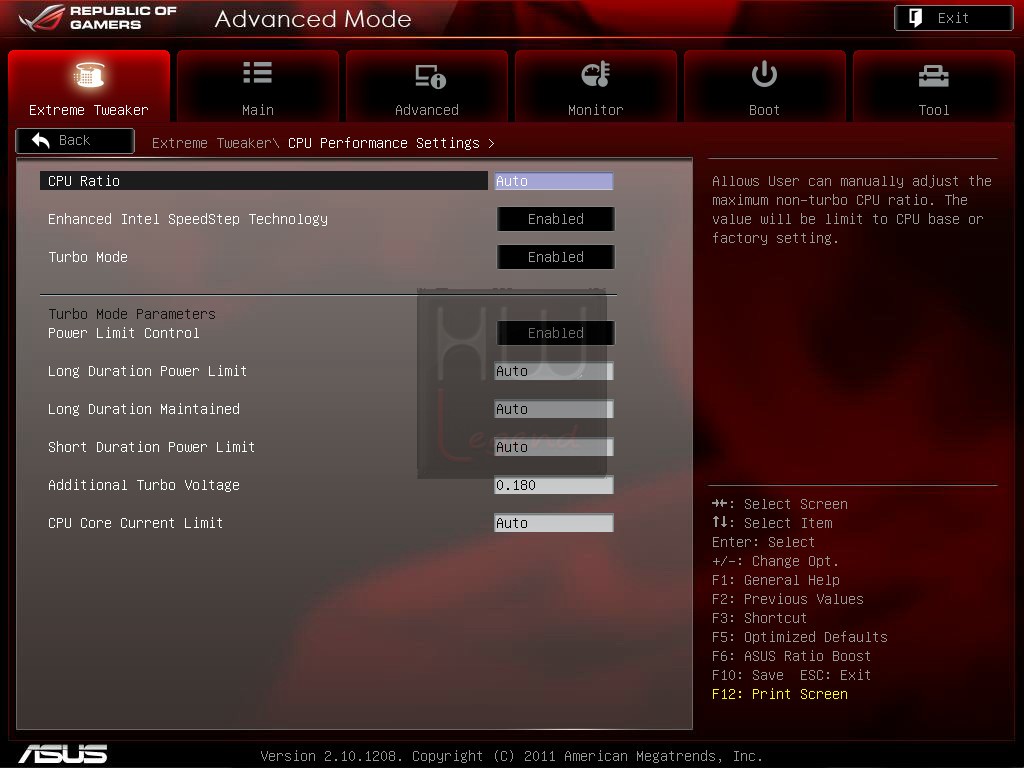Click the Additional Turbo Voltage label
This screenshot has width=1024, height=768.
point(144,485)
